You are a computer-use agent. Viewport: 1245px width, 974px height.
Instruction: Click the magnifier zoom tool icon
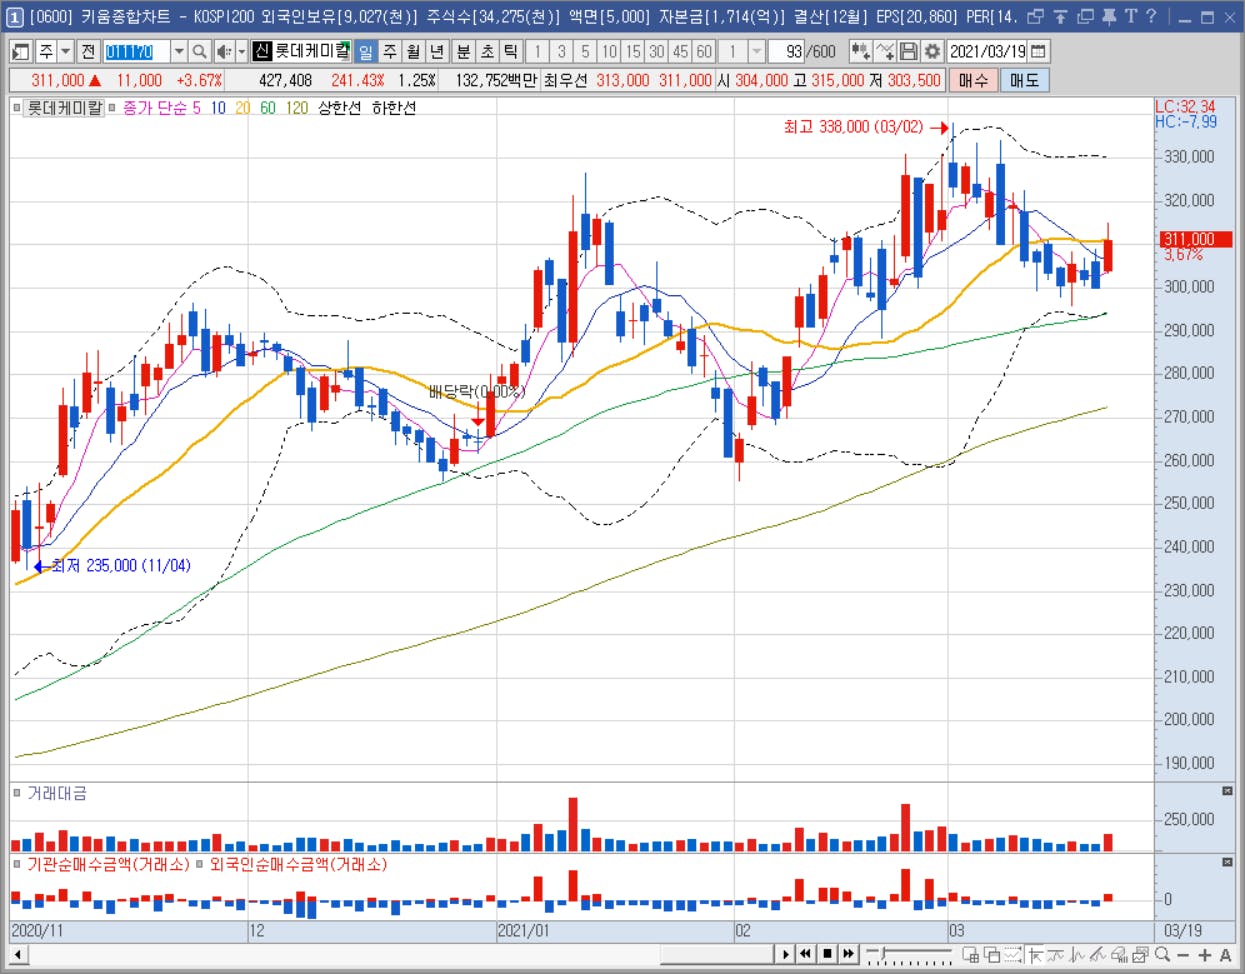[x=1162, y=955]
